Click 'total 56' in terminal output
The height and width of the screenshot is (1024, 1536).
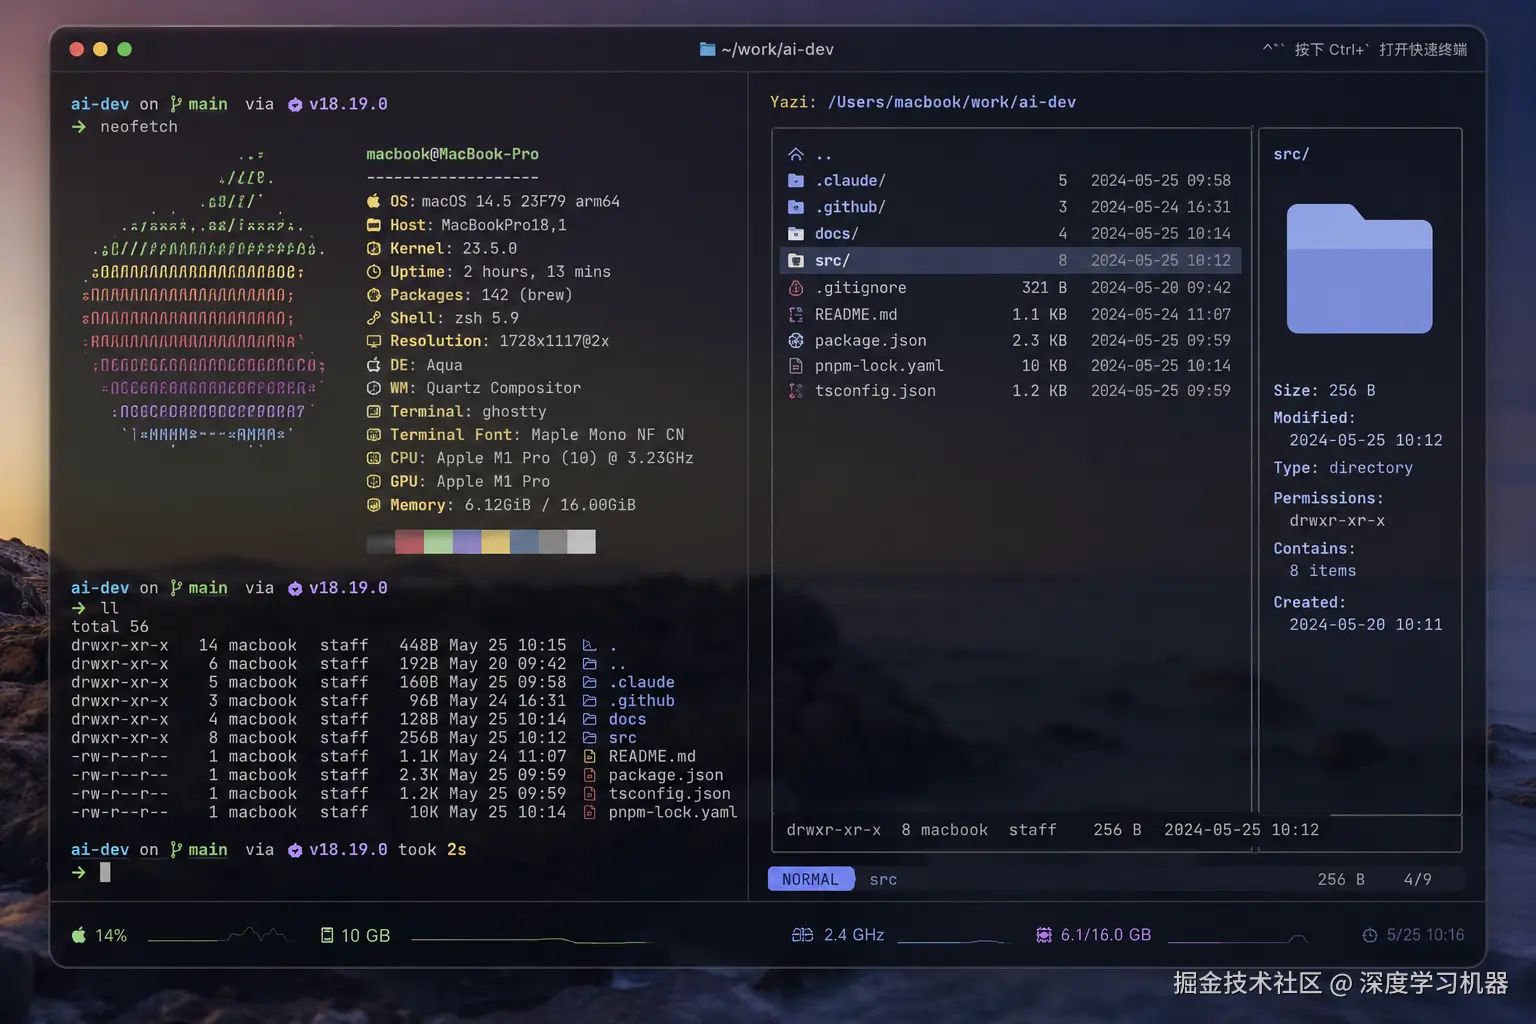[x=110, y=627]
